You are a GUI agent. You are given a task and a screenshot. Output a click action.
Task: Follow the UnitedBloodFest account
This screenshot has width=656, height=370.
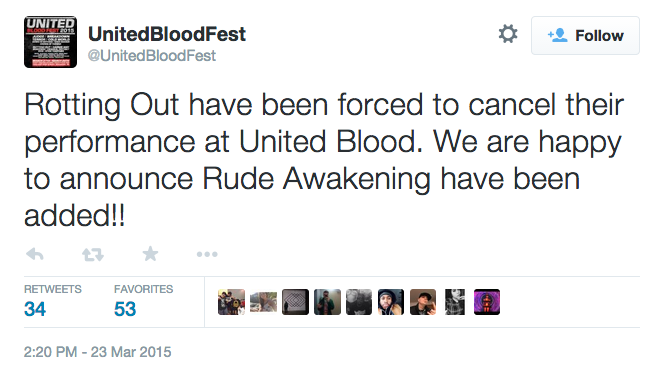point(585,36)
